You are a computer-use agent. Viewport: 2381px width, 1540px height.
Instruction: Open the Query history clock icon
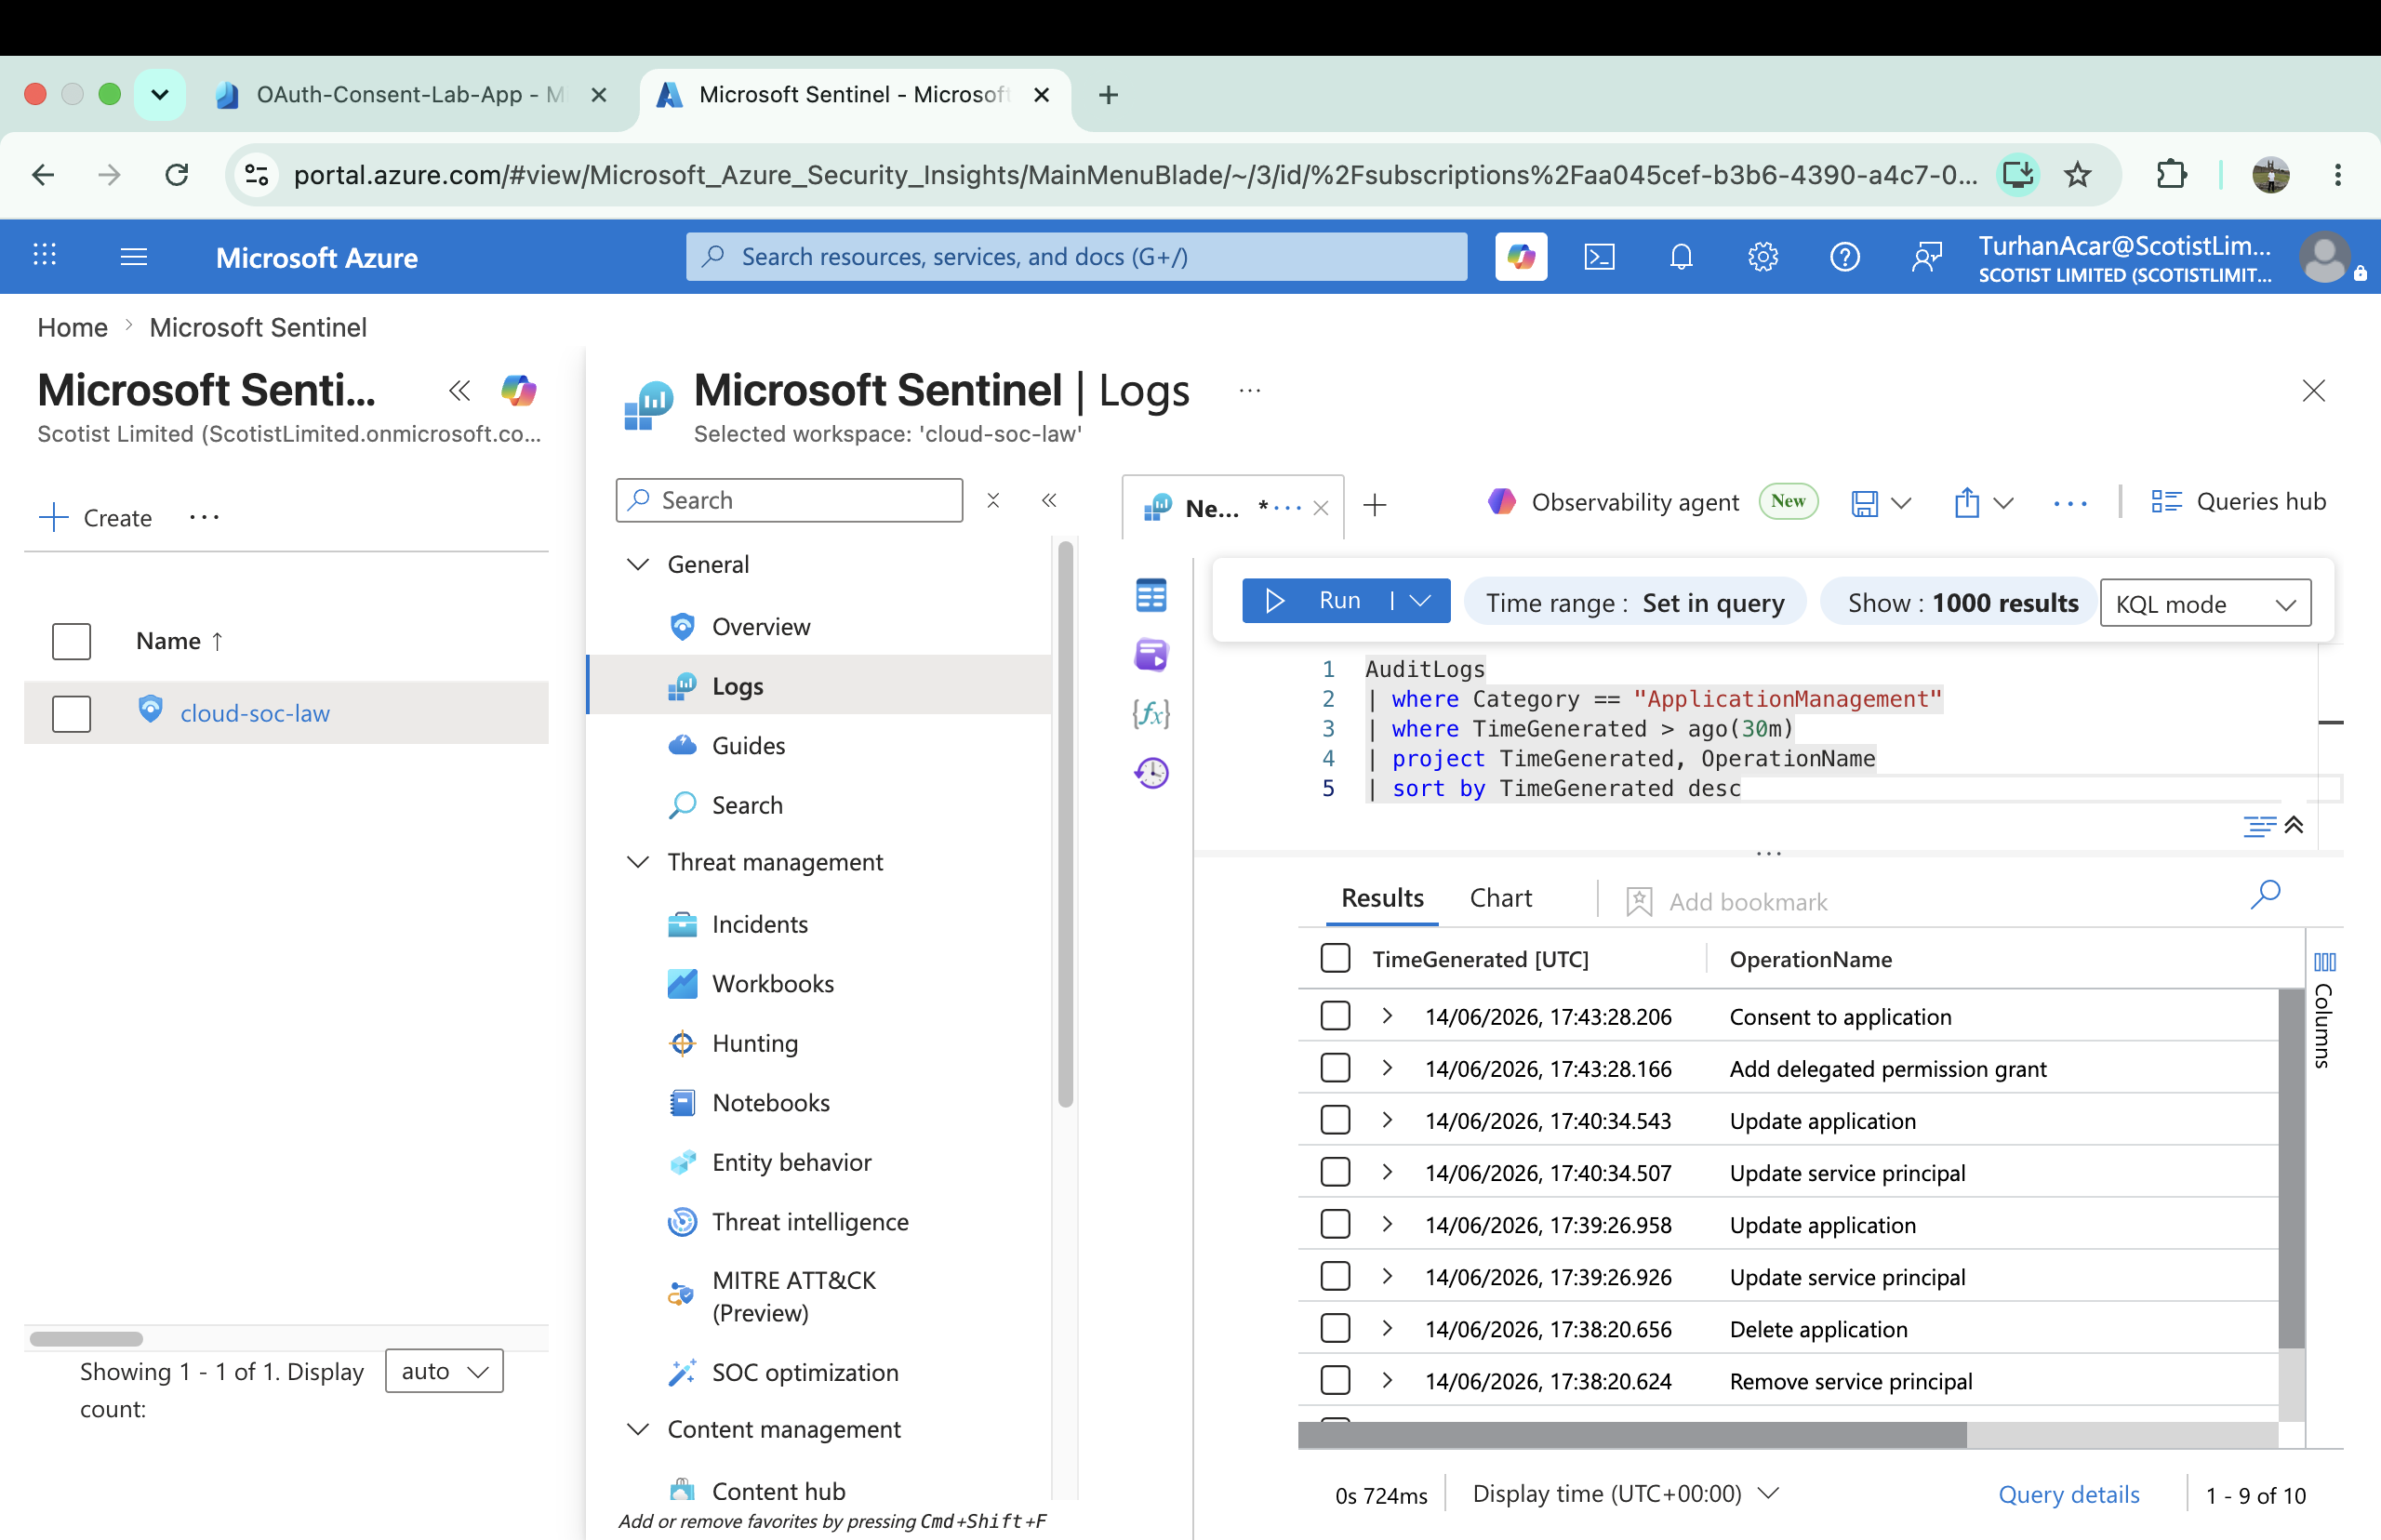click(x=1151, y=772)
